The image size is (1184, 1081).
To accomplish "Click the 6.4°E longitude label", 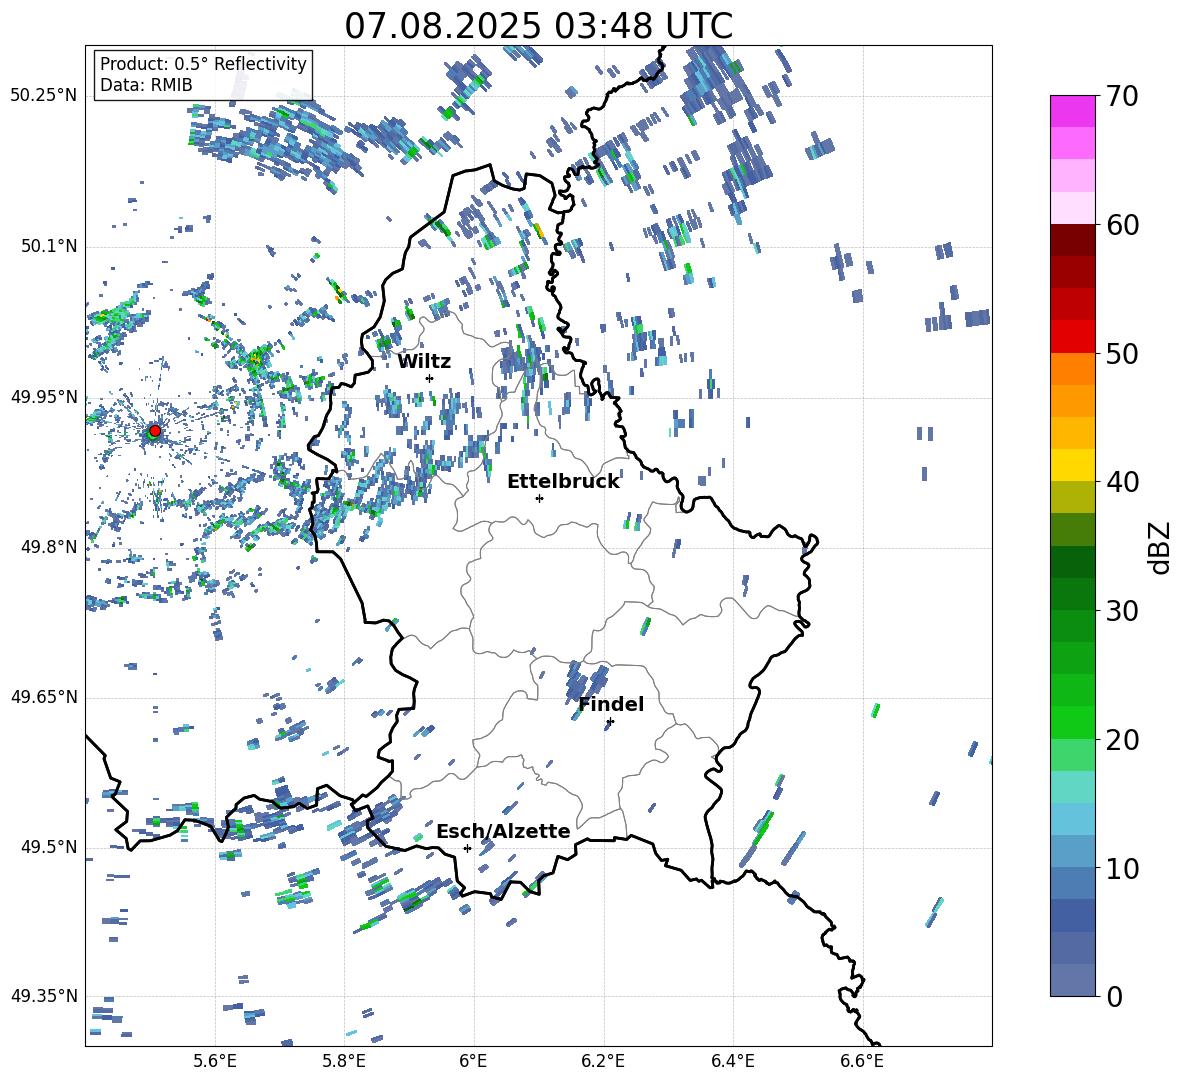I will click(x=732, y=1061).
